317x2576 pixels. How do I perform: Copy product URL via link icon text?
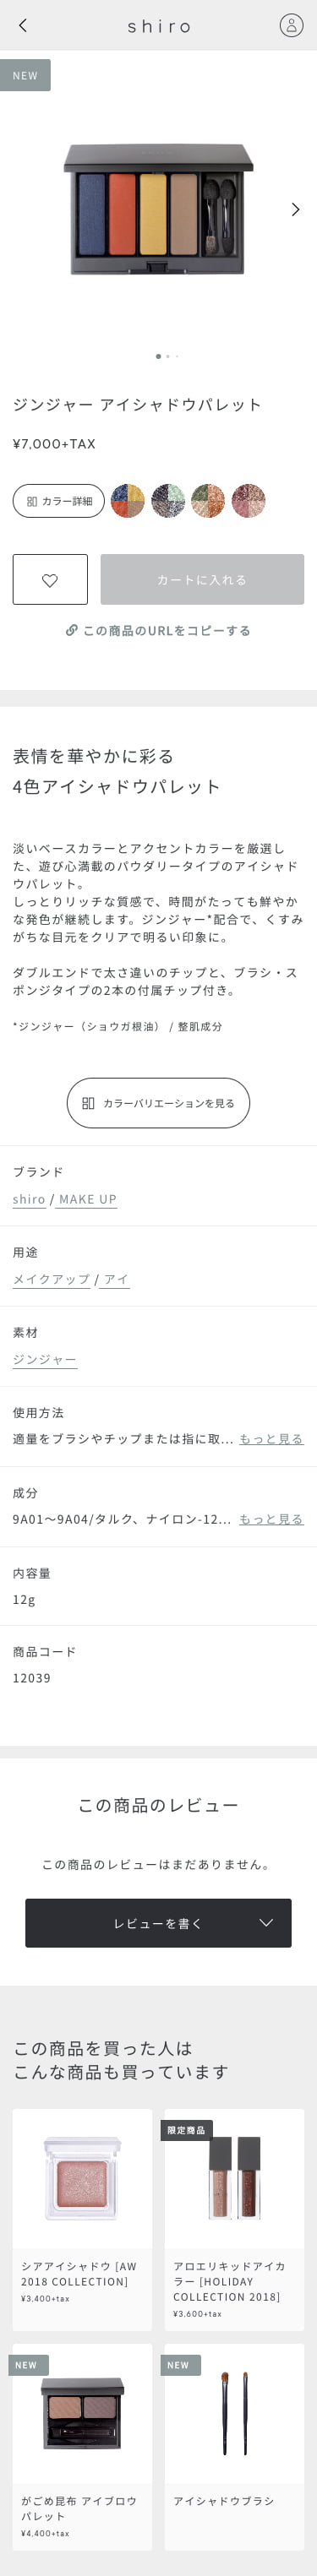158,630
